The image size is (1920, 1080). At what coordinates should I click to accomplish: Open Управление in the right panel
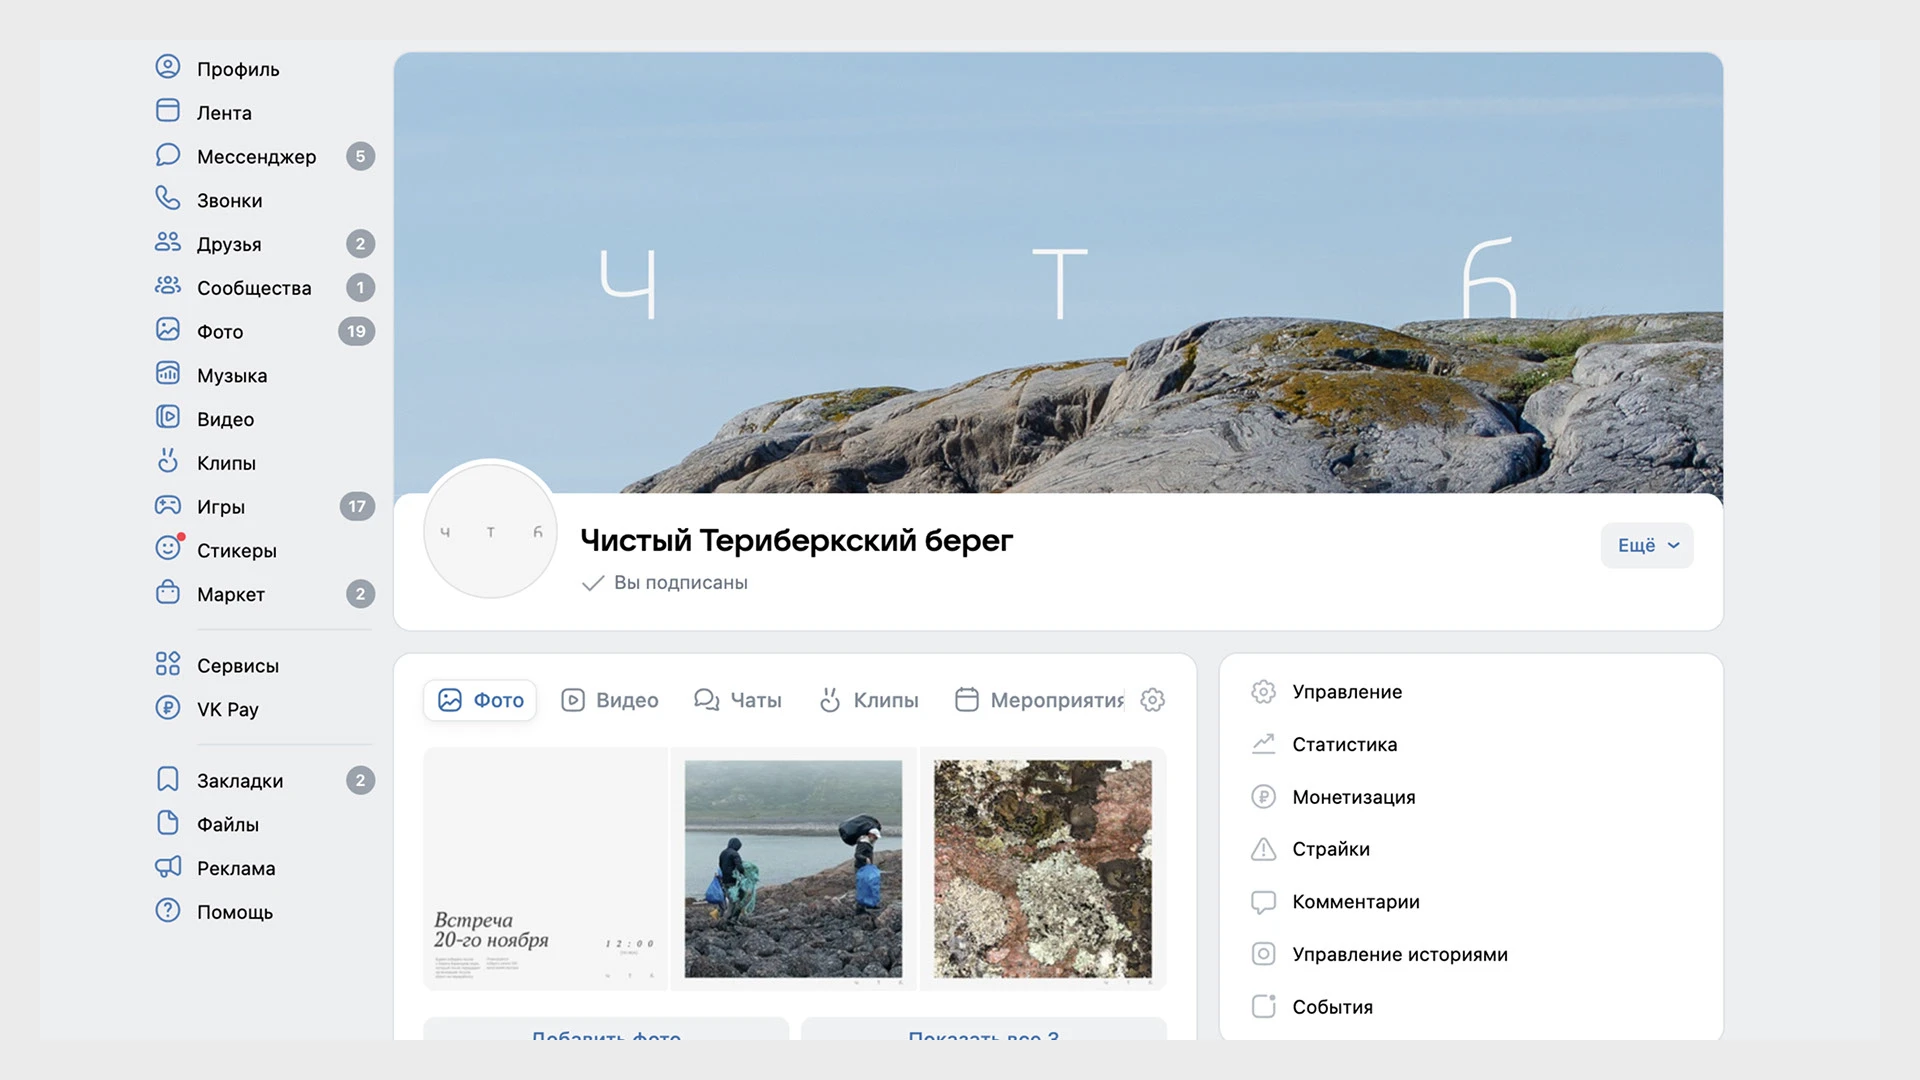pyautogui.click(x=1346, y=692)
